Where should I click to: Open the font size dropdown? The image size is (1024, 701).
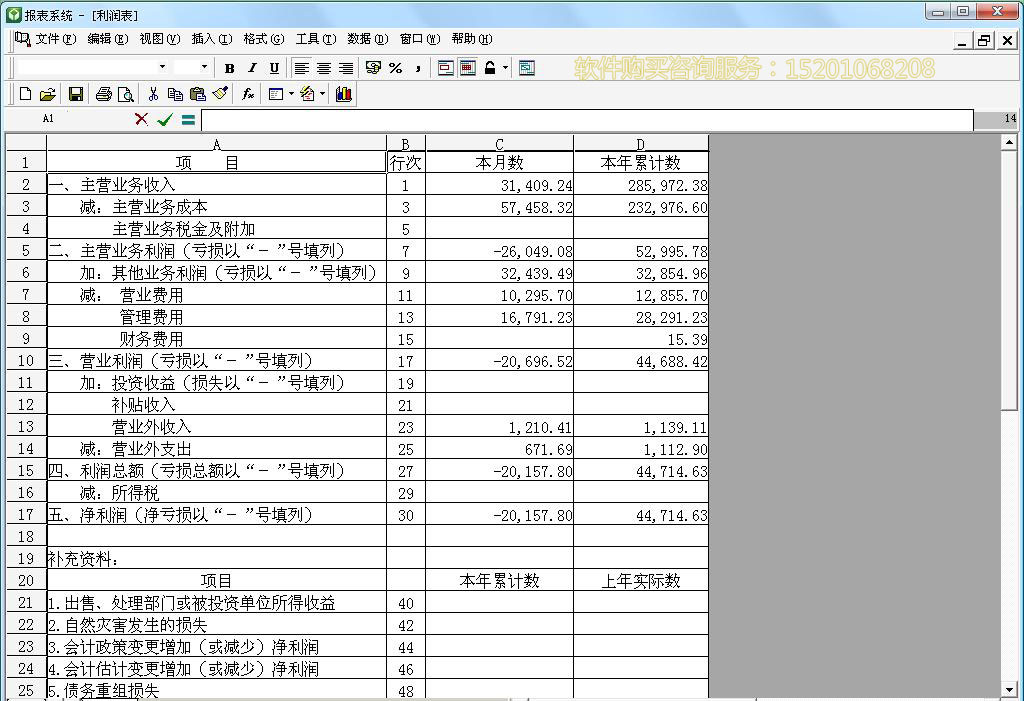[202, 68]
